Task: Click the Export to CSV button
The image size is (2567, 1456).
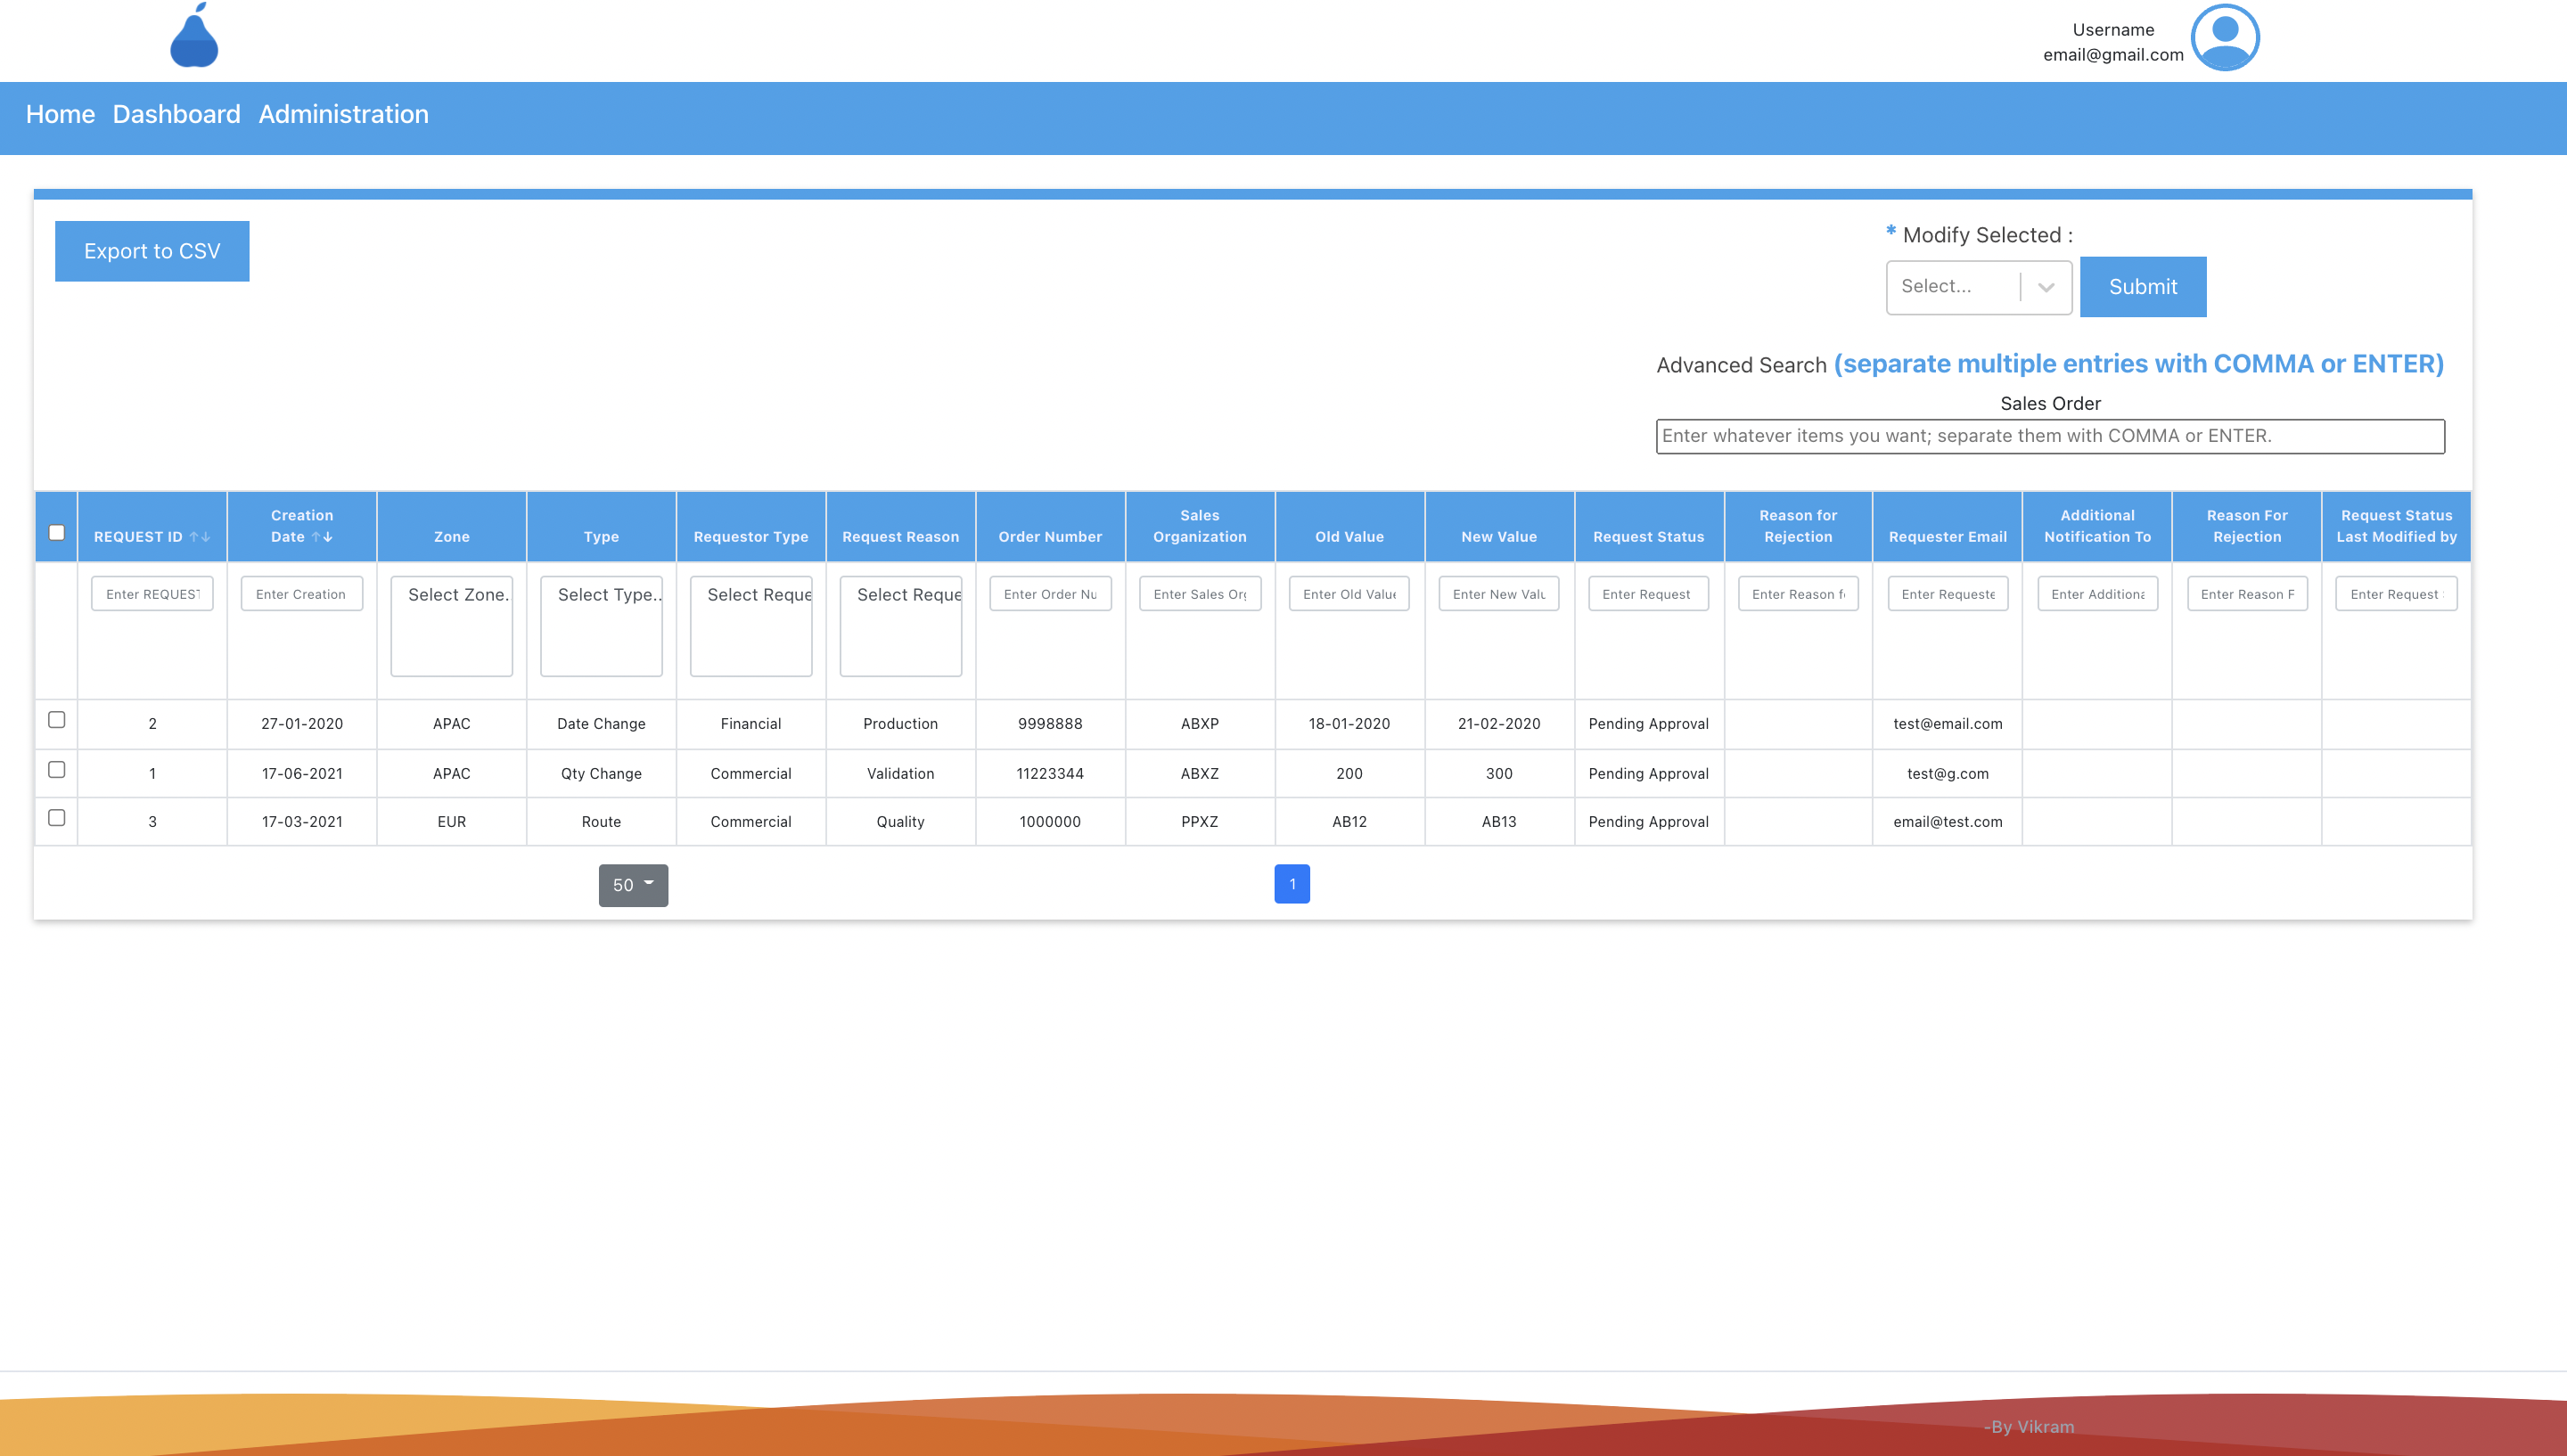Action: pyautogui.click(x=152, y=251)
